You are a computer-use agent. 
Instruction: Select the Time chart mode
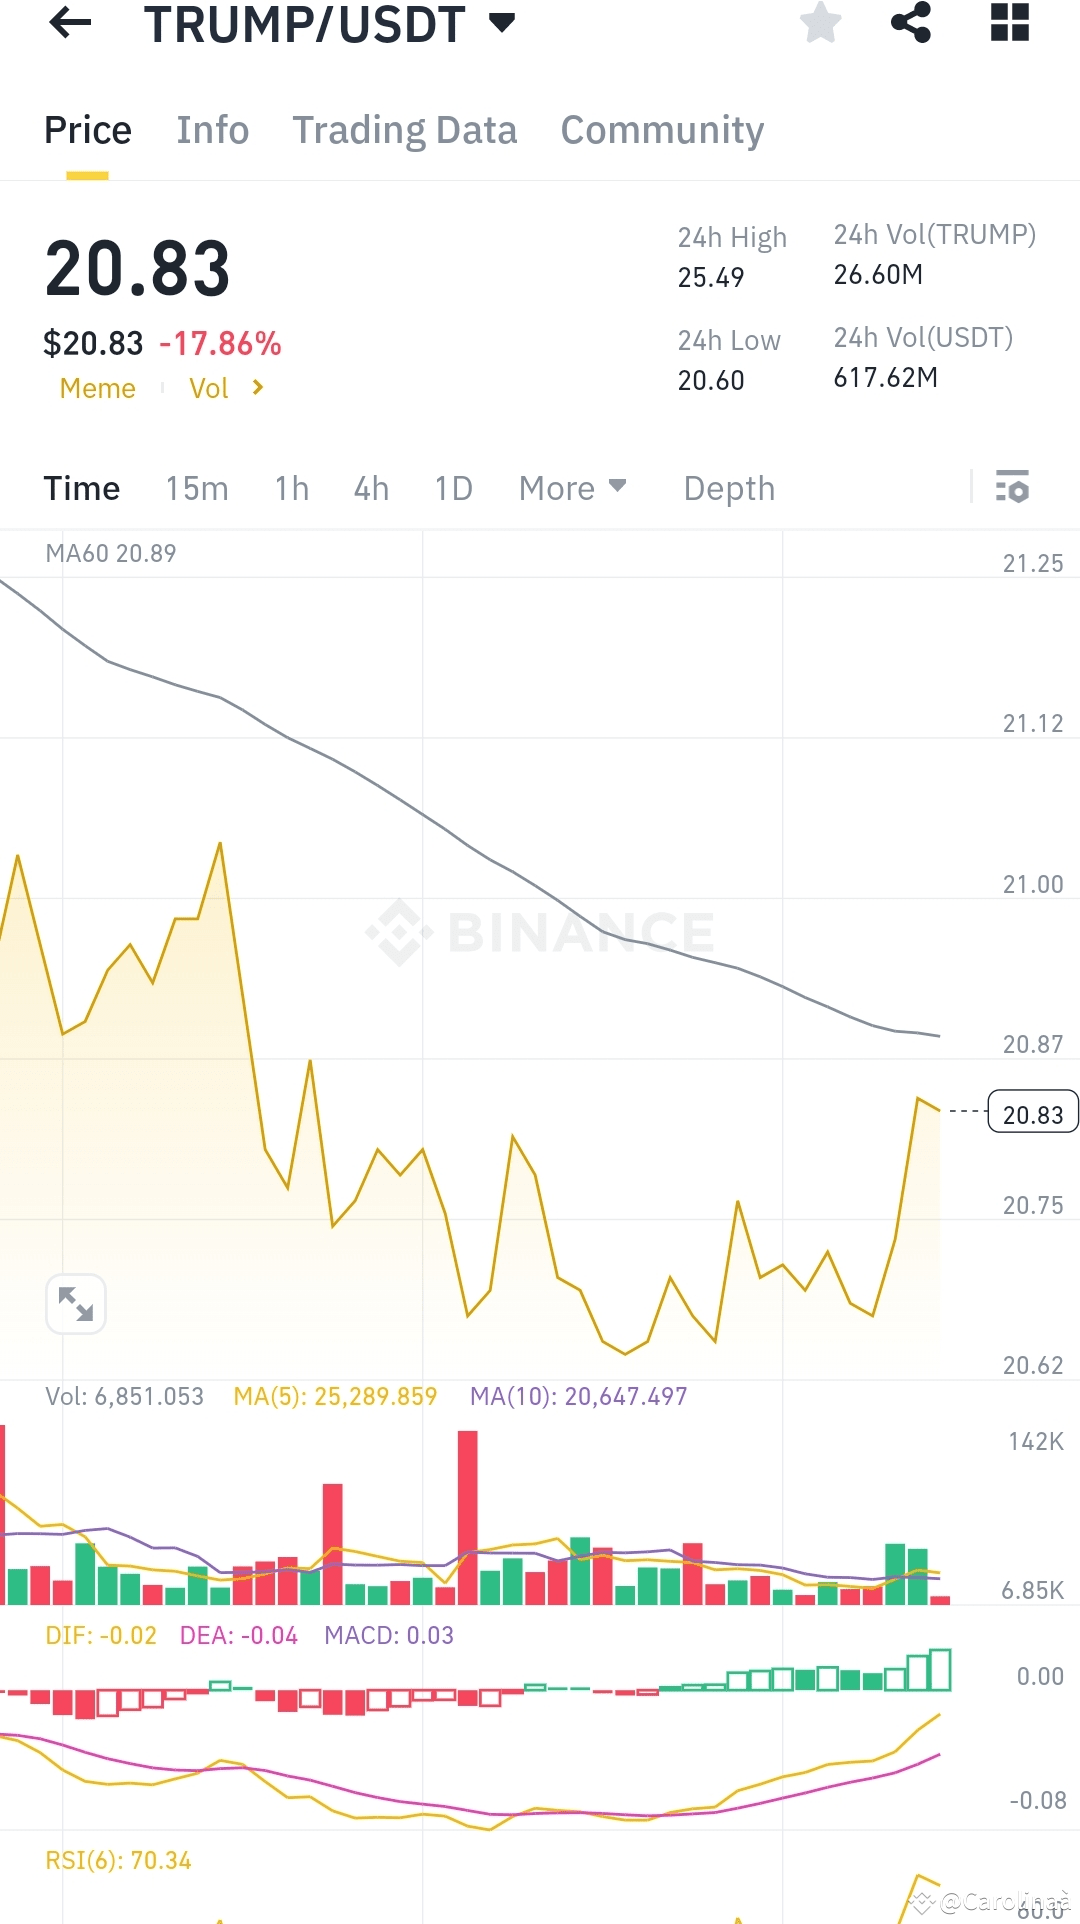(x=81, y=488)
